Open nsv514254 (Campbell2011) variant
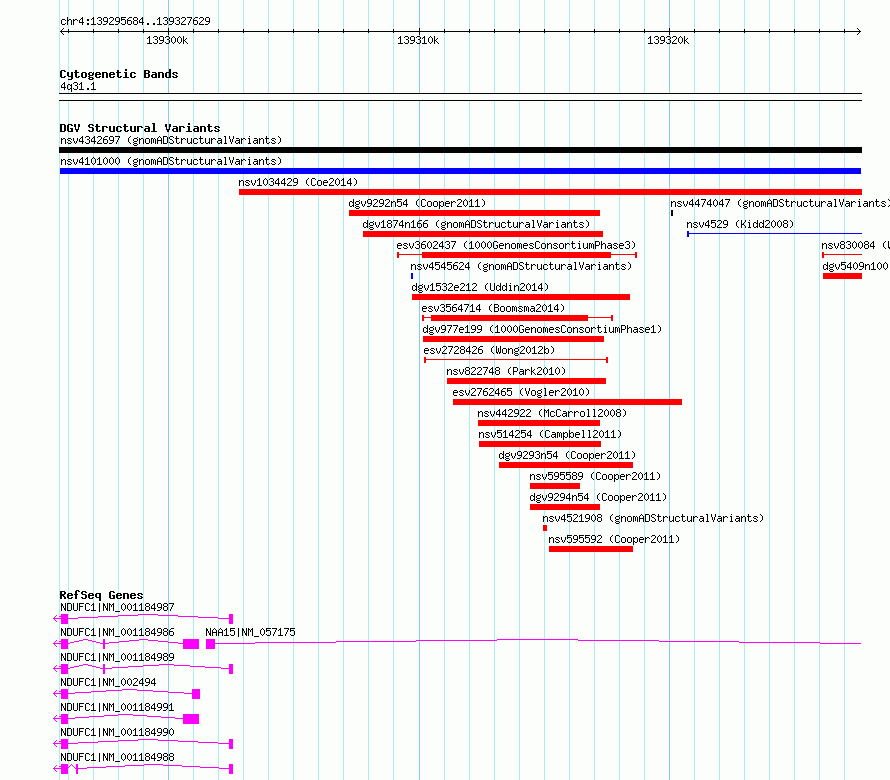 tap(550, 434)
